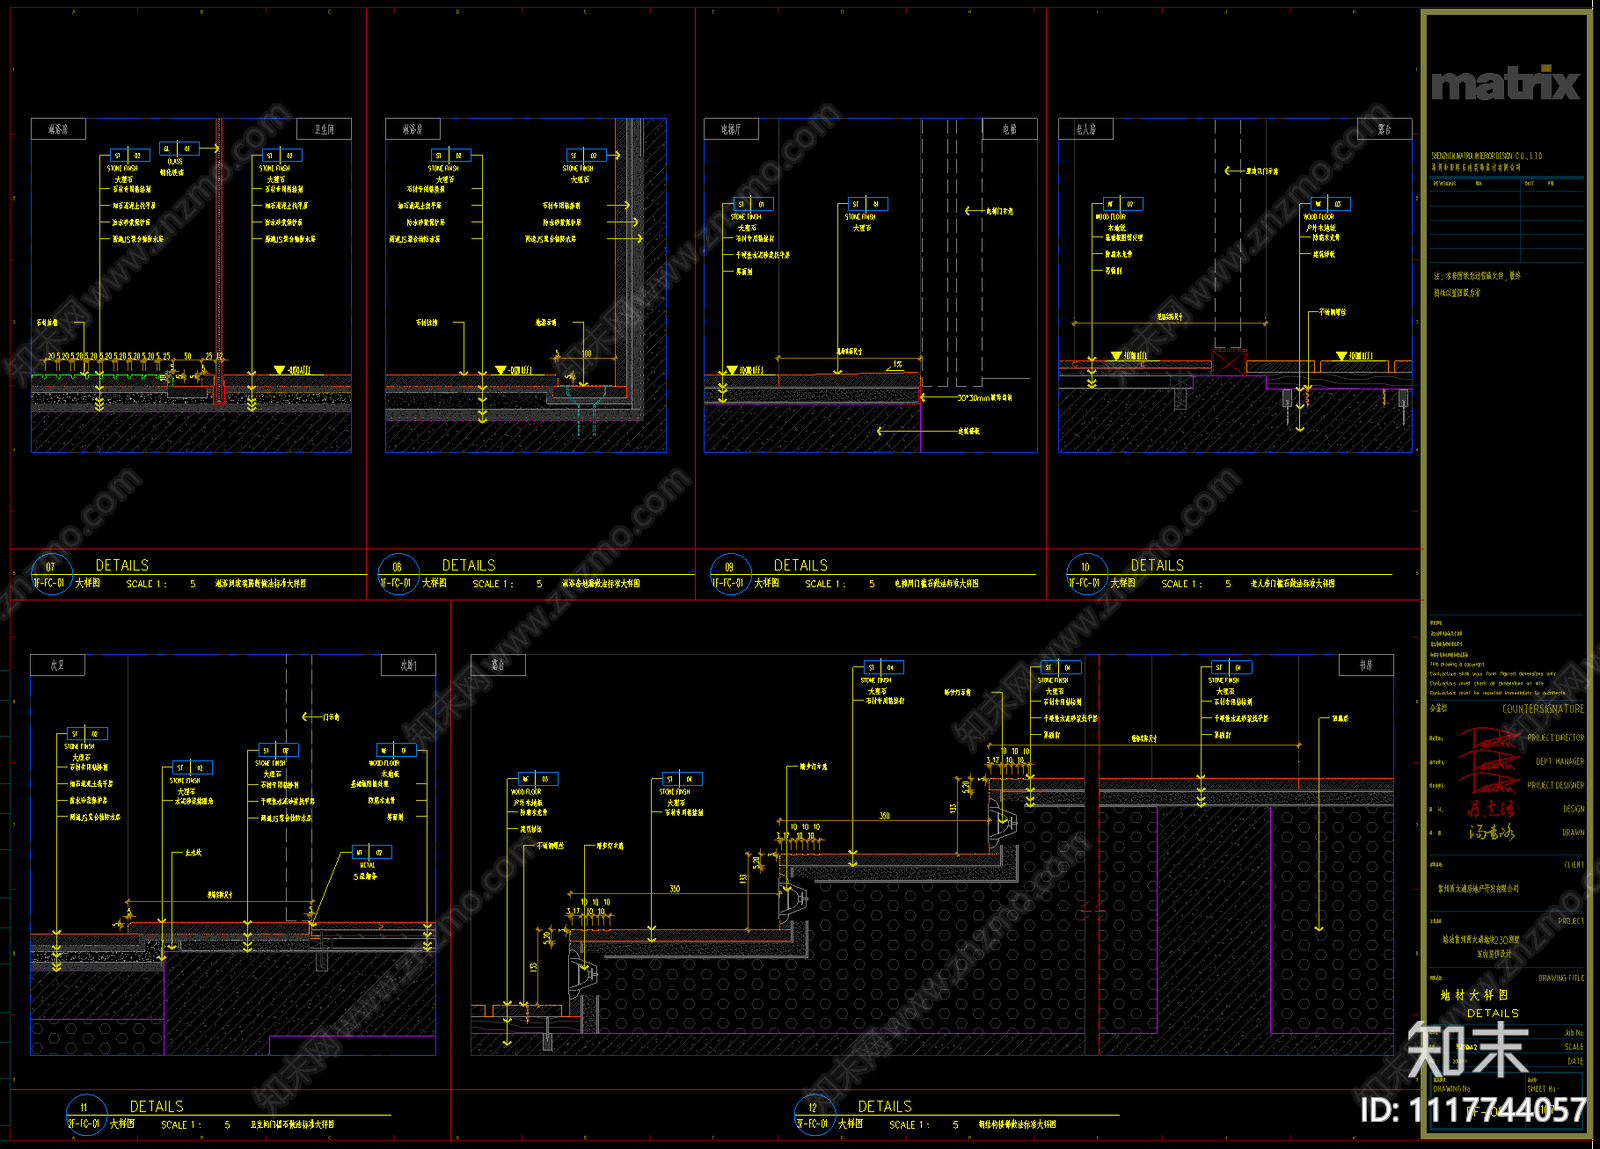Pick the detail 12 stair section drawing
Screen dimensions: 1600x1149
coord(932,855)
